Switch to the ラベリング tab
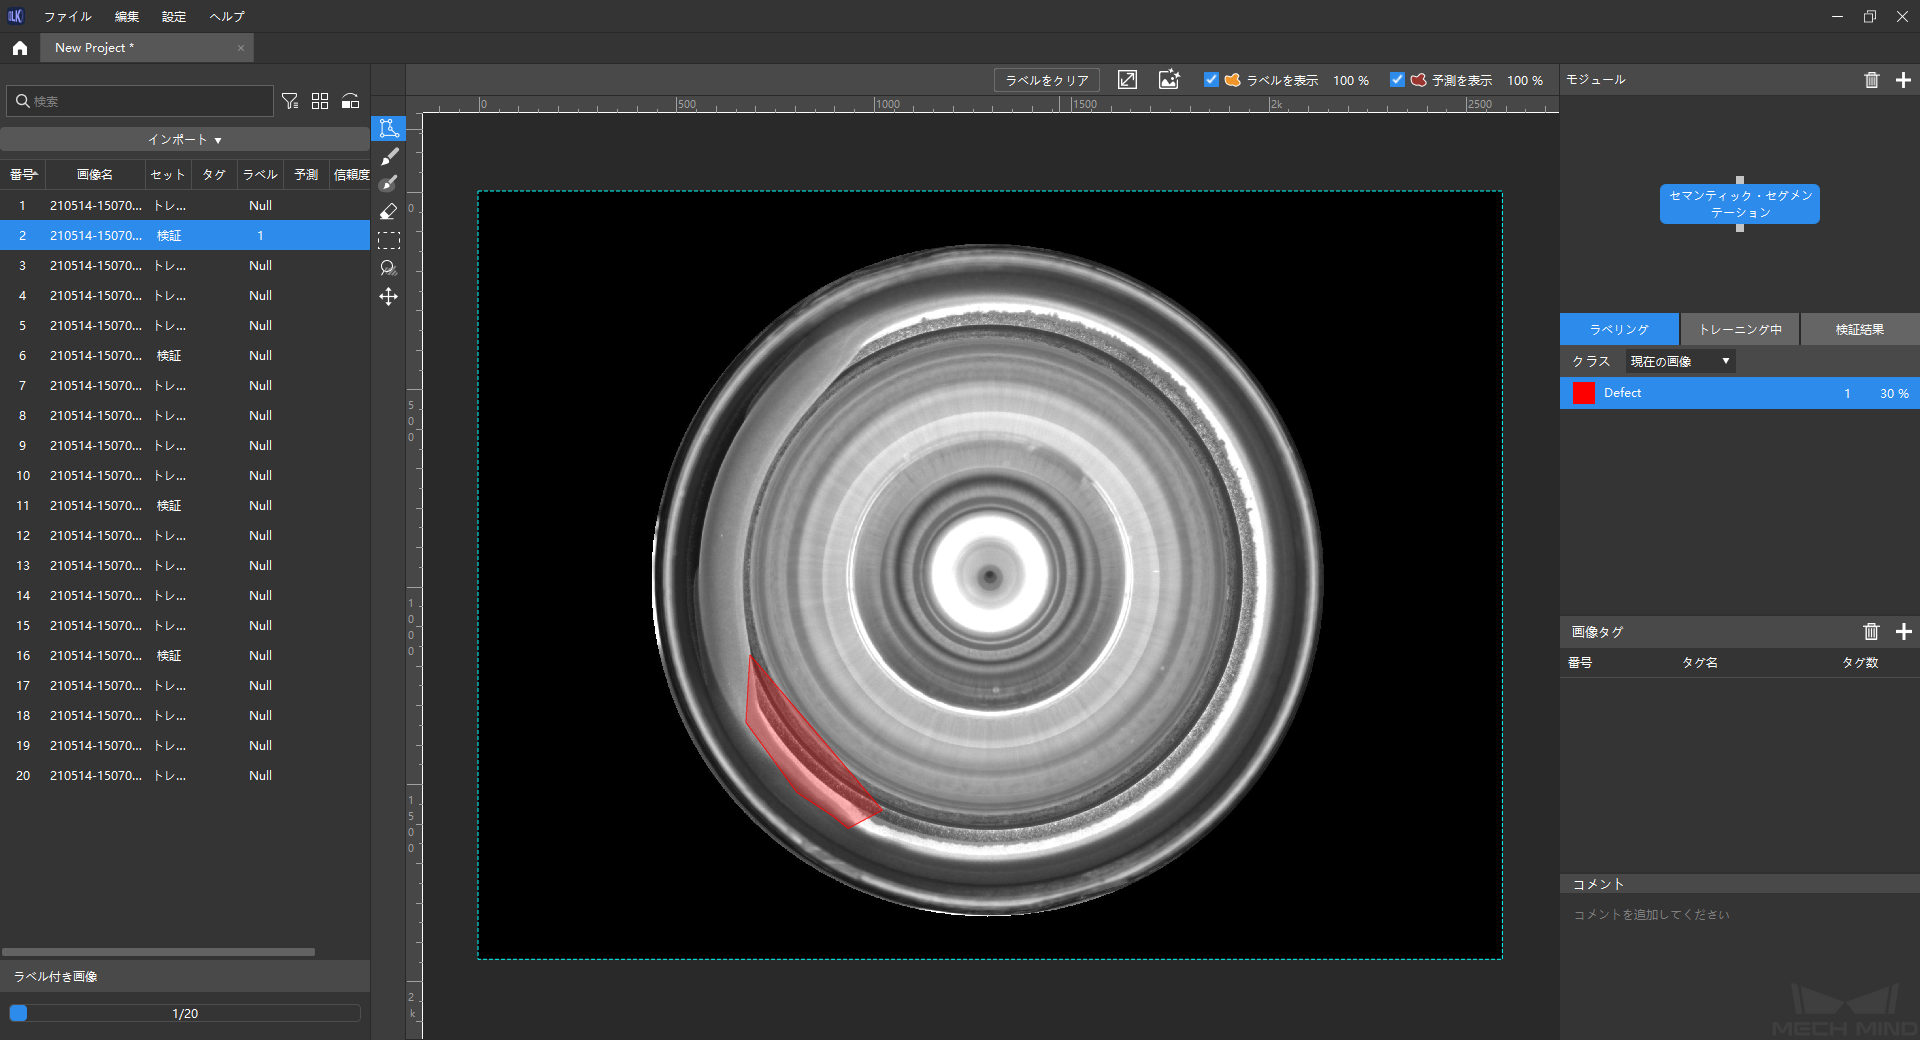 pyautogui.click(x=1619, y=329)
